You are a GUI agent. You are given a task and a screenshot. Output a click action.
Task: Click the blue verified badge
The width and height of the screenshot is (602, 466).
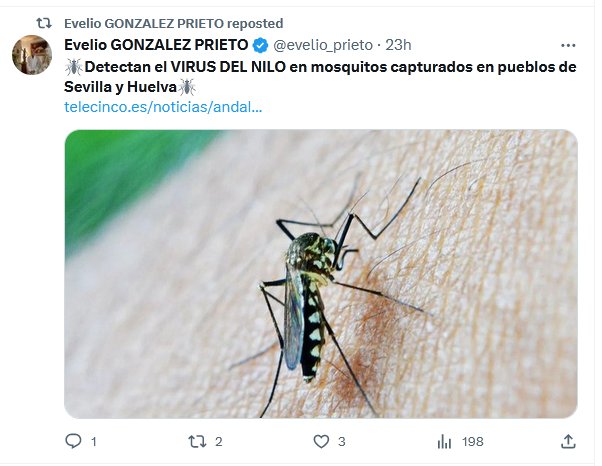(x=260, y=45)
